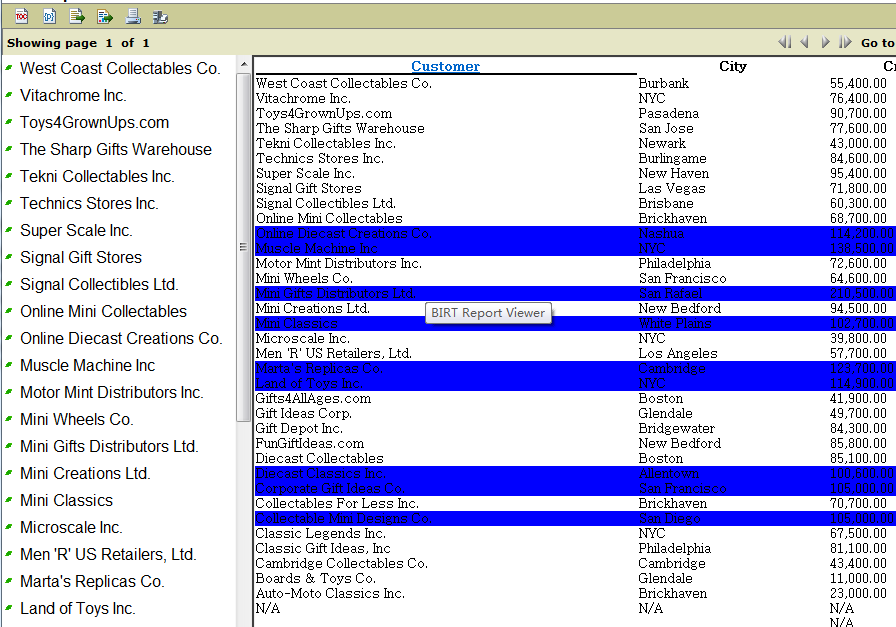Go to the last page arrow
Viewport: 896px width, 627px height.
845,42
